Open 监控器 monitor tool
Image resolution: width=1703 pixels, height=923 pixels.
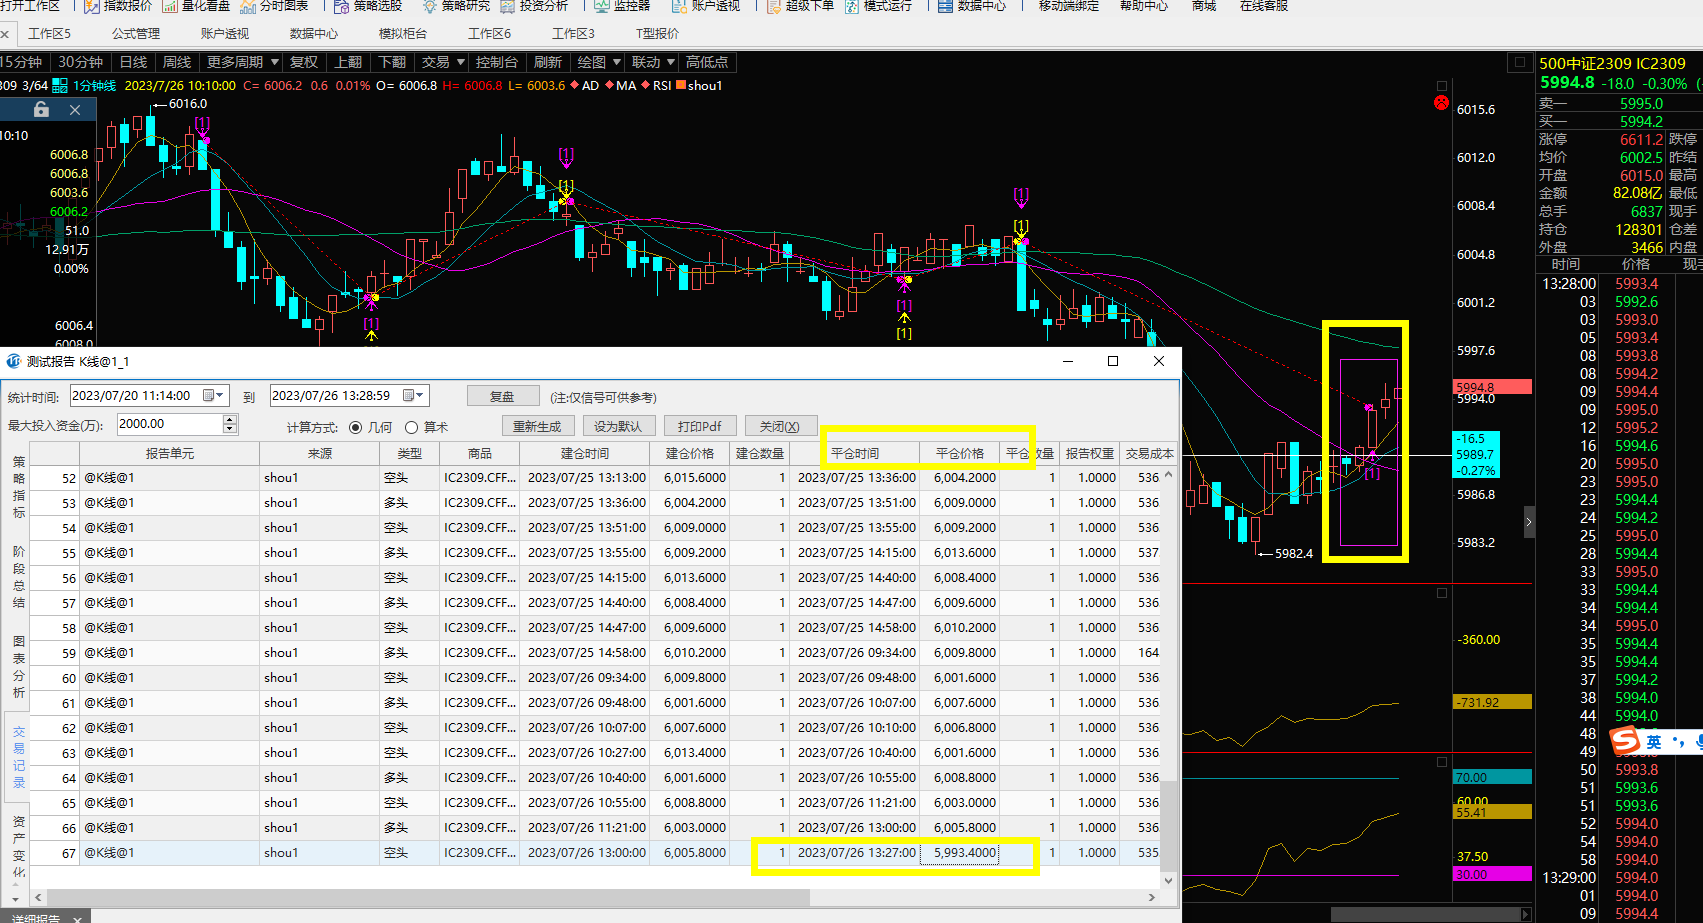[622, 6]
